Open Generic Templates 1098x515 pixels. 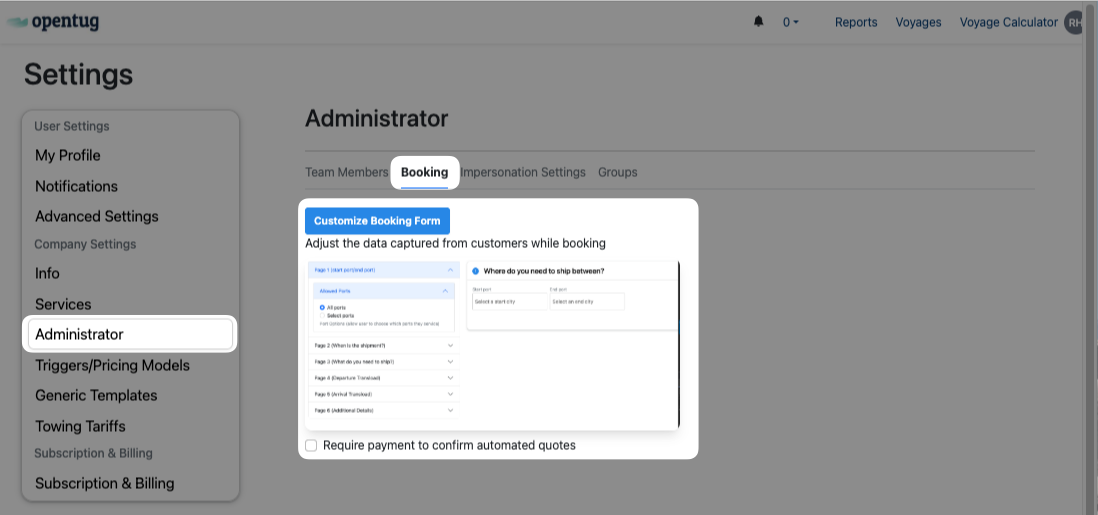click(96, 395)
